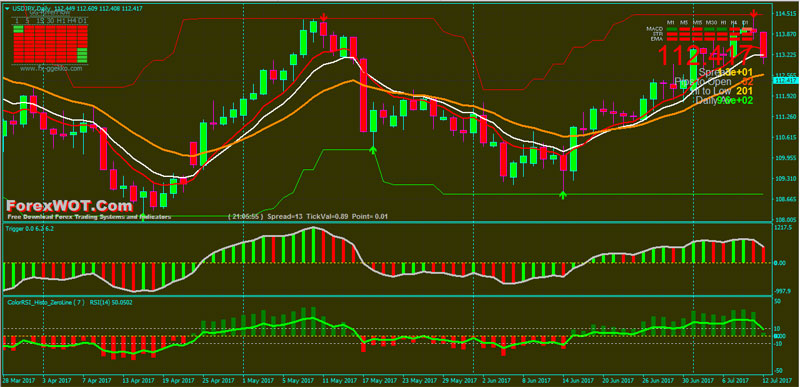Click the red sell arrow above the 10 May peak
800x387 pixels.
click(323, 18)
